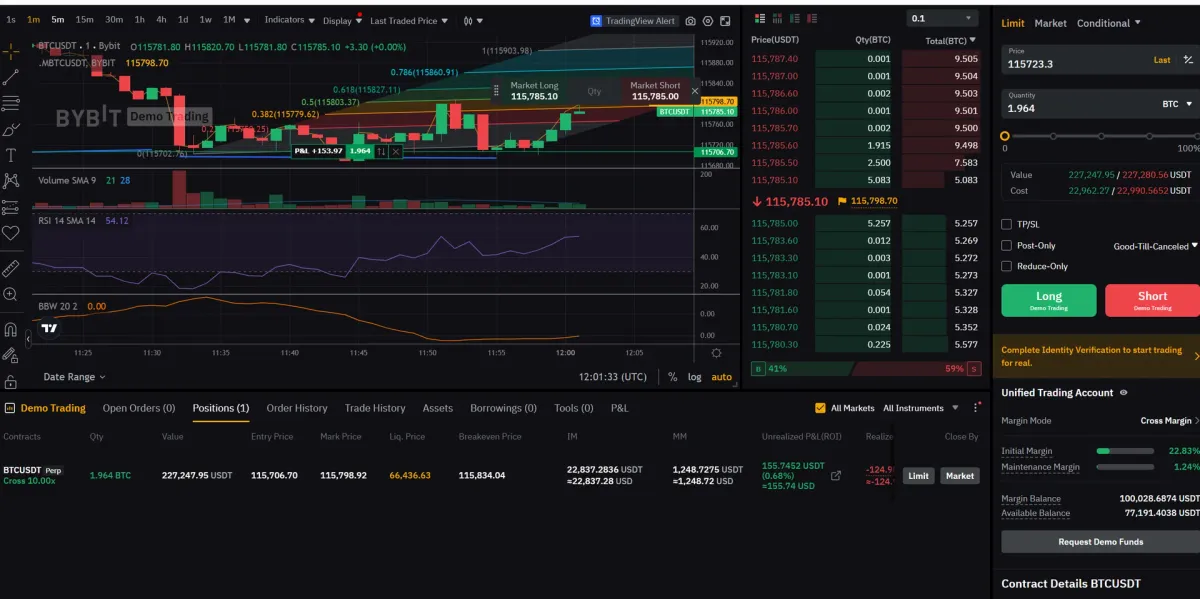Open the Open Orders (0) tab

click(x=138, y=408)
